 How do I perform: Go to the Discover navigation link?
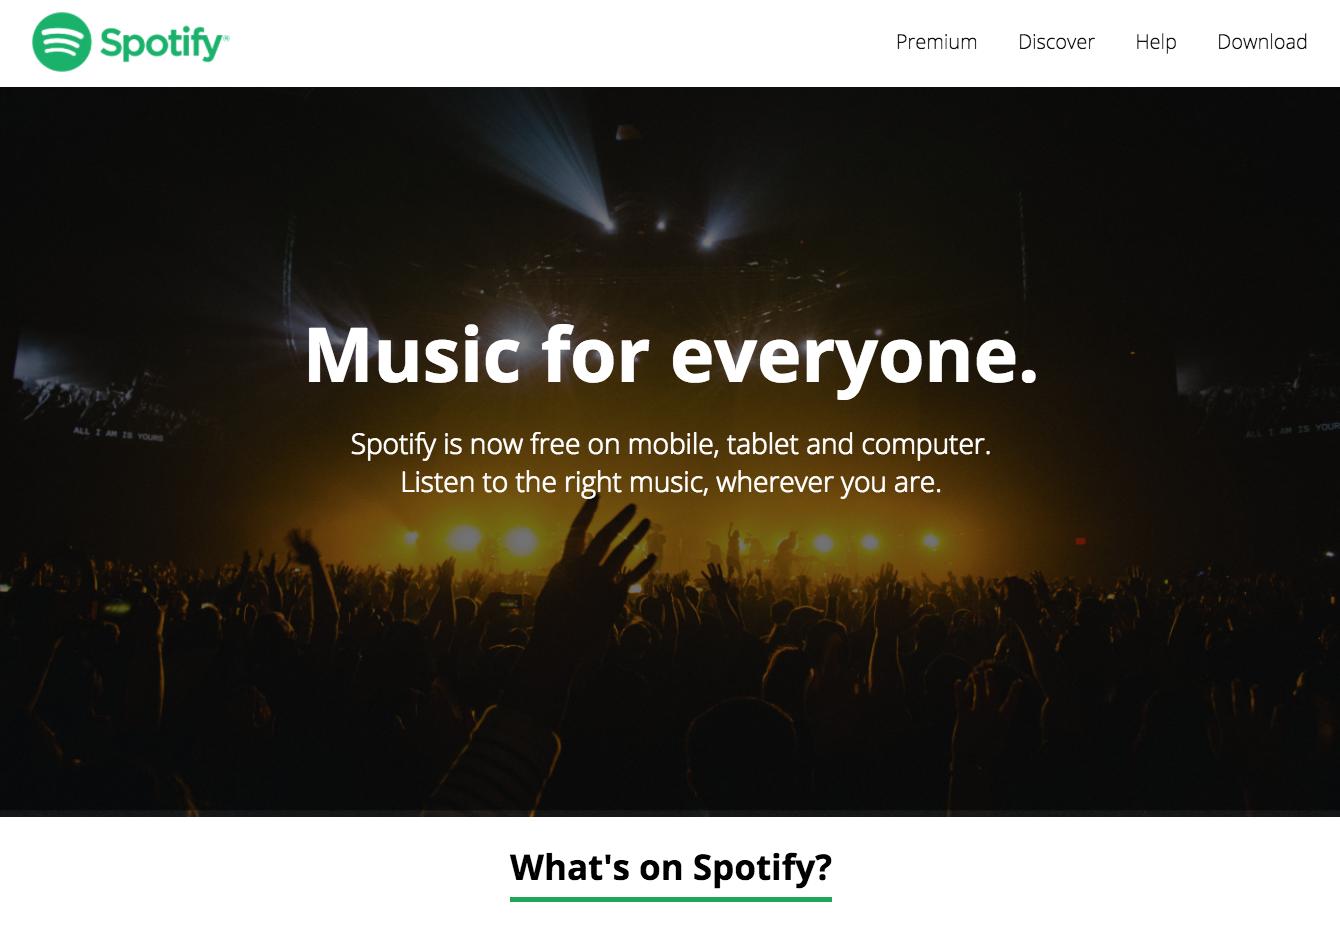click(x=1056, y=42)
